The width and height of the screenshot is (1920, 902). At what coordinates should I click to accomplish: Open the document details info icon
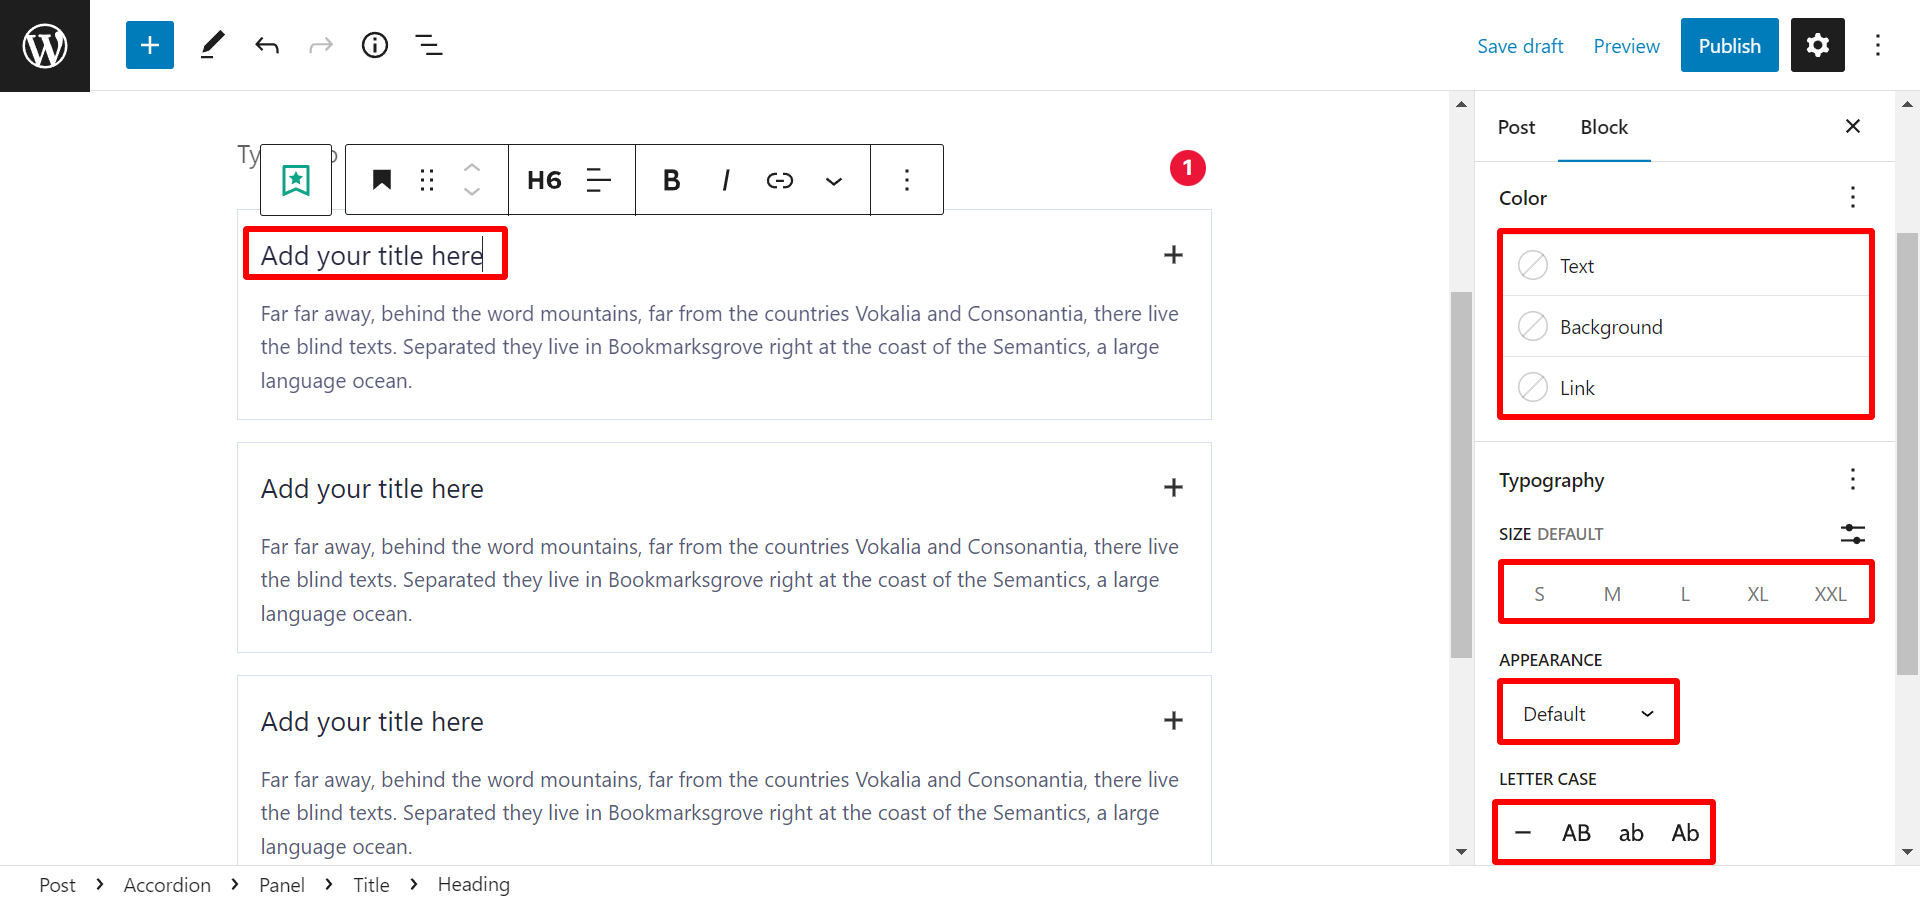[375, 45]
